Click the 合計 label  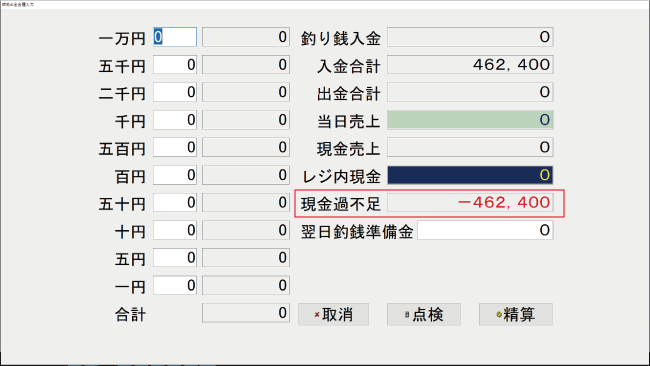click(130, 315)
